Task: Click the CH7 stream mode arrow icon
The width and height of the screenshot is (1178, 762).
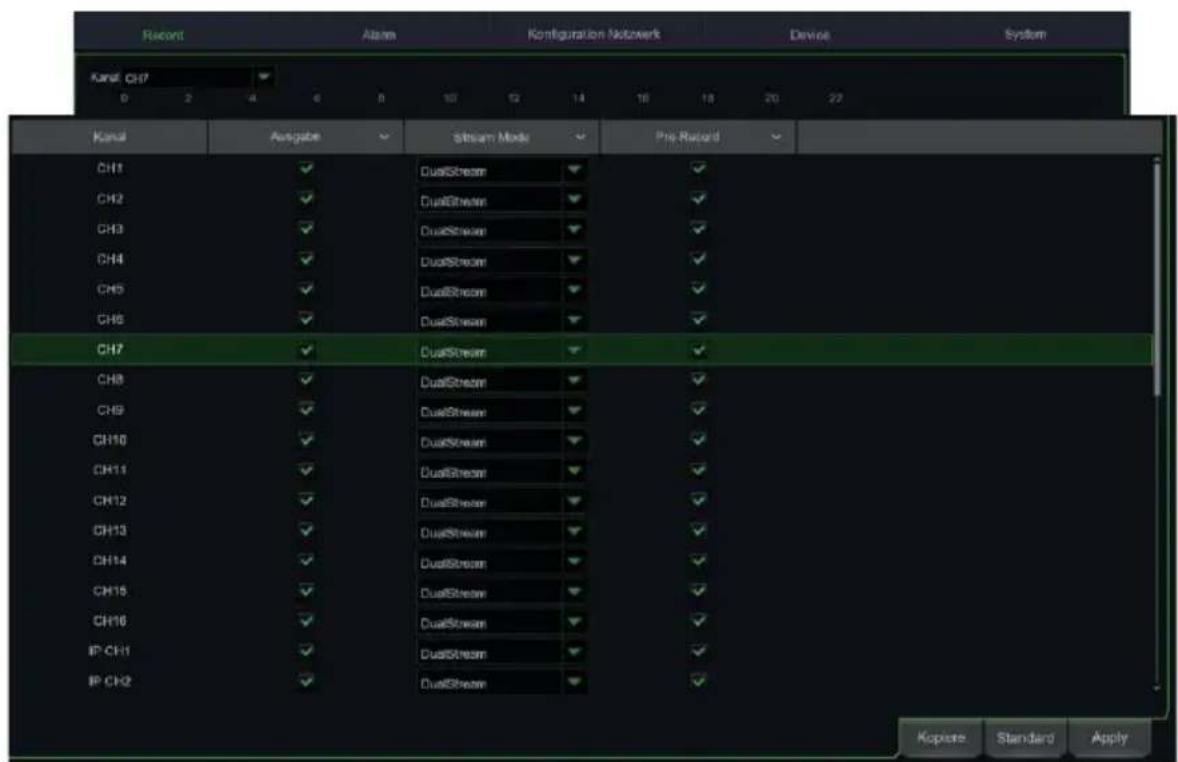Action: [574, 351]
